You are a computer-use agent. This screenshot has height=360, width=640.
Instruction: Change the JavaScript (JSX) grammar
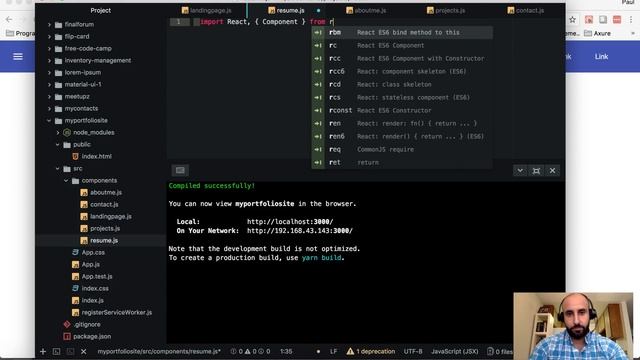click(455, 351)
